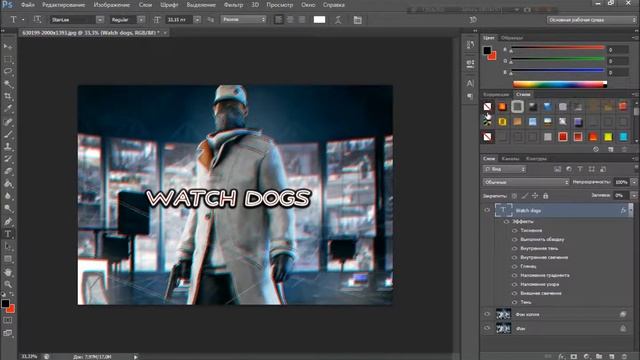Select the Magic Wand tool

click(8, 84)
